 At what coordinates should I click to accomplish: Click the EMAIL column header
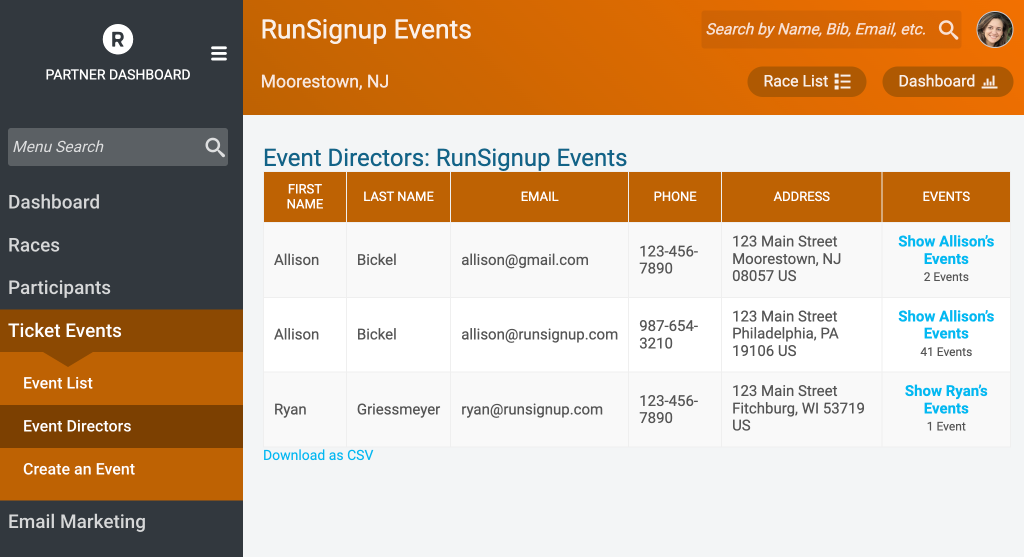coord(539,197)
